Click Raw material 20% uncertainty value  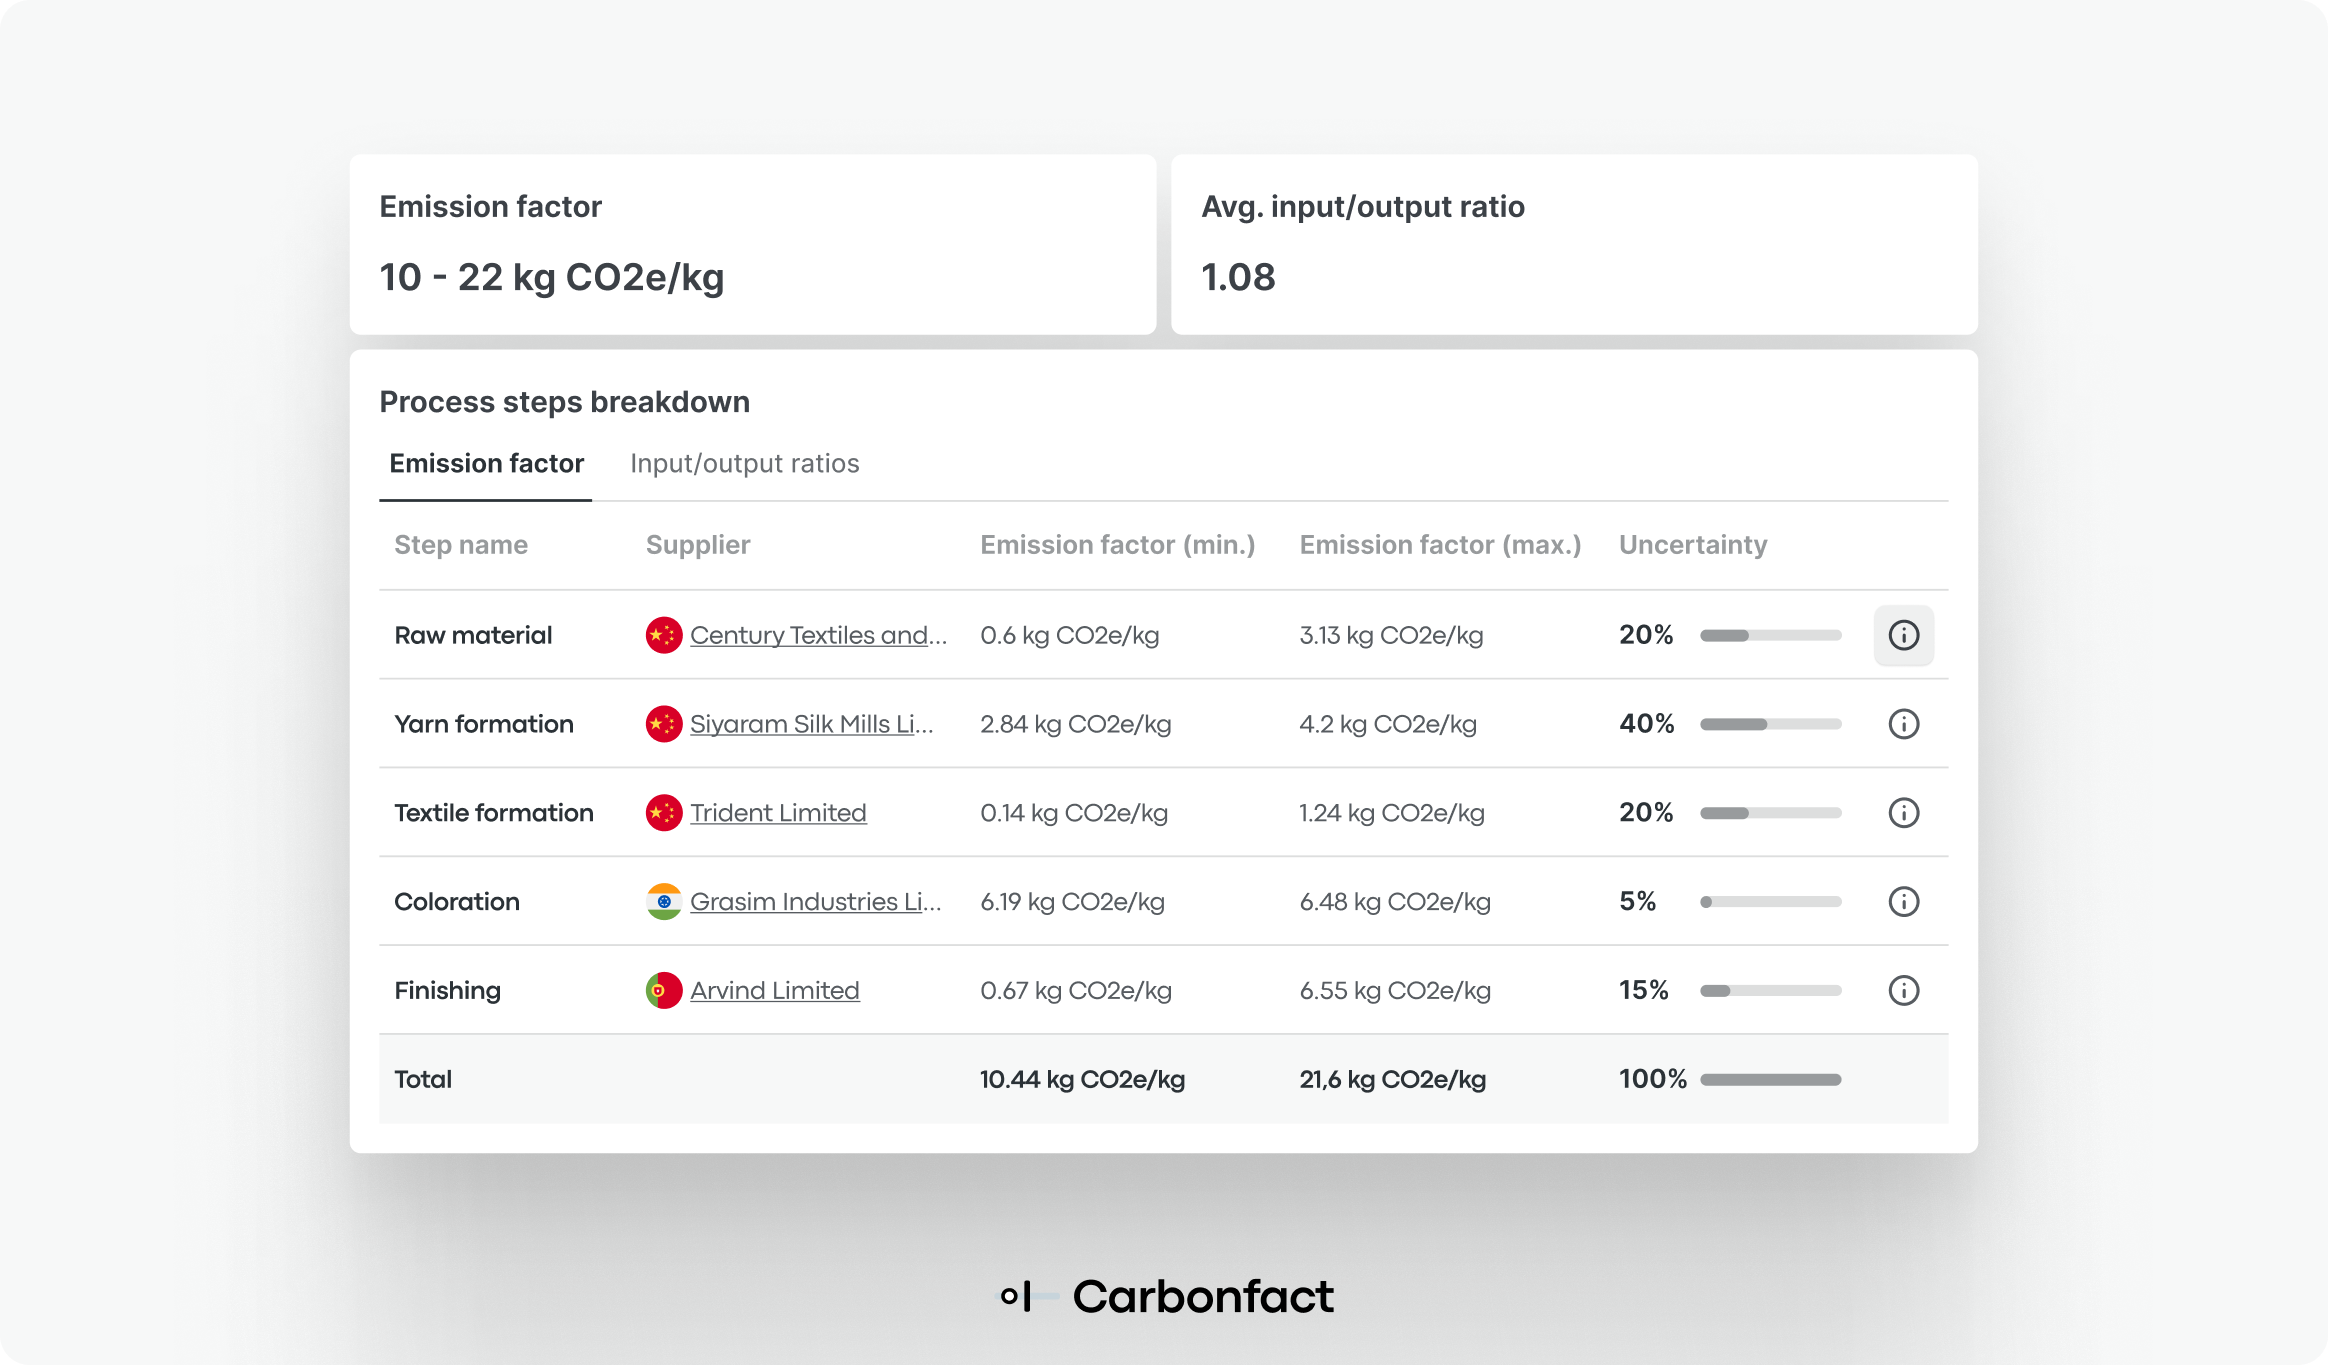[1646, 635]
